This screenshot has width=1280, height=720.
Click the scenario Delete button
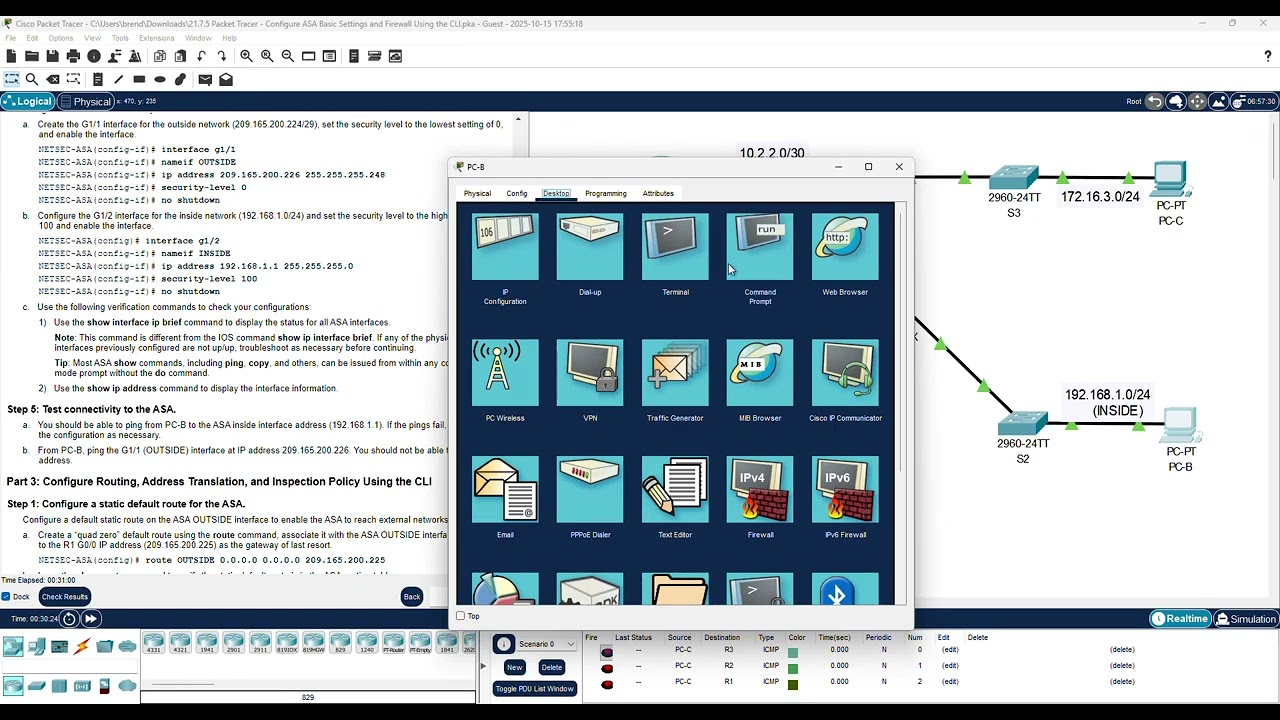551,667
